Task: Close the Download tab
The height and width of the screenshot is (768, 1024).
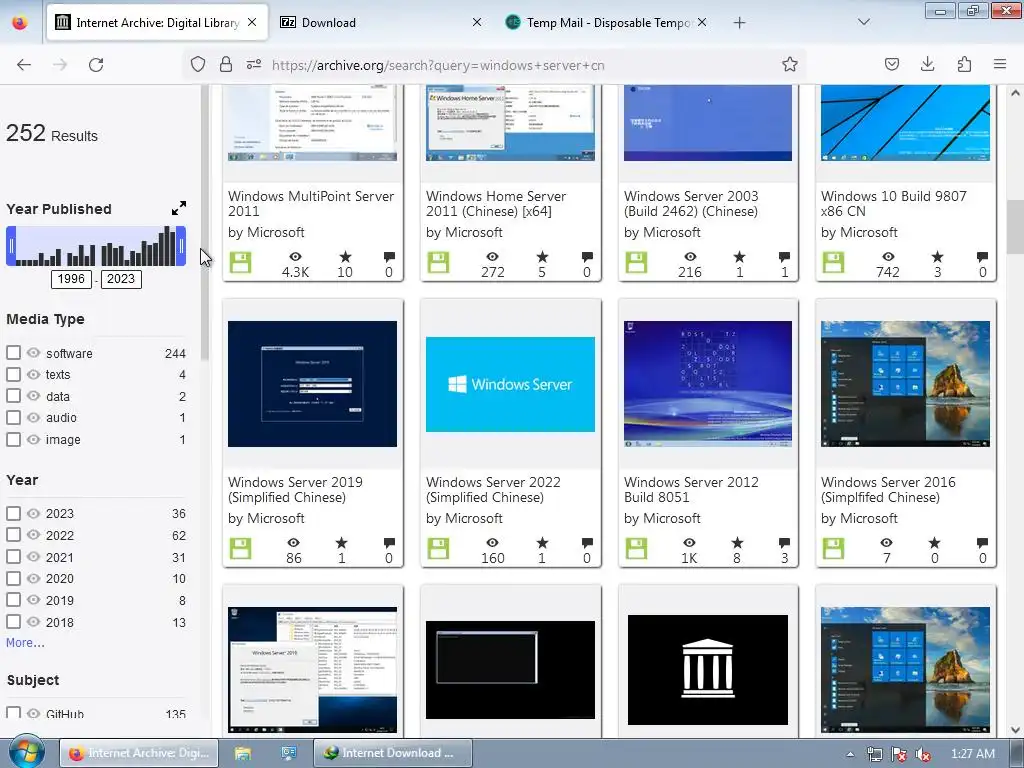Action: (x=477, y=22)
